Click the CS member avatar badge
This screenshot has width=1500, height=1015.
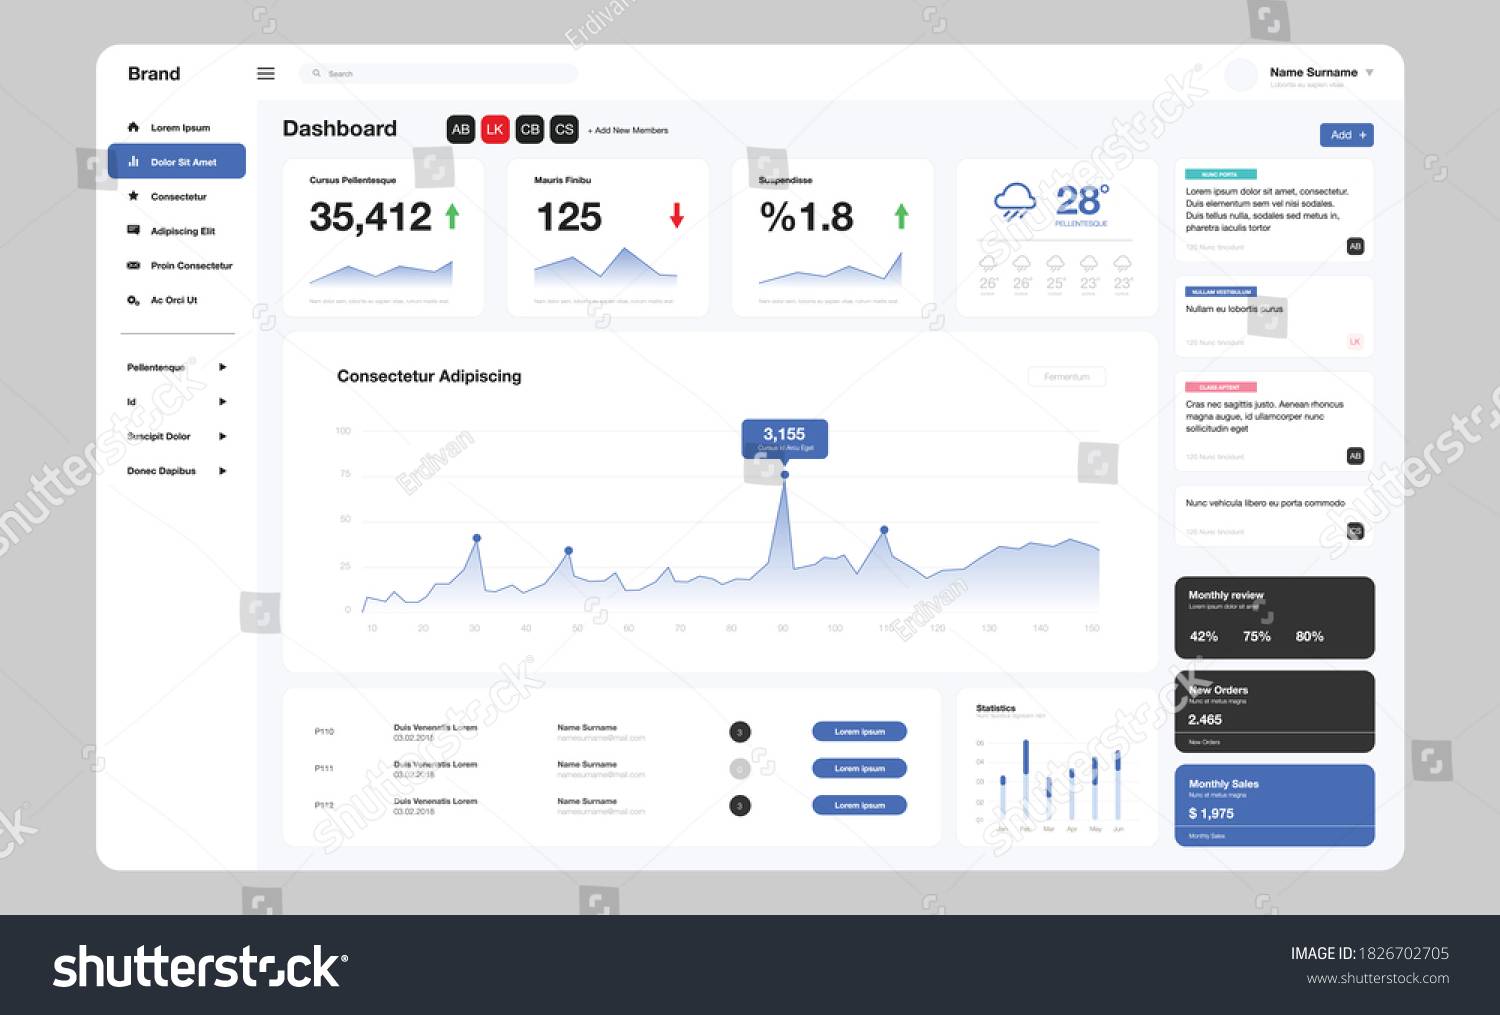[564, 129]
